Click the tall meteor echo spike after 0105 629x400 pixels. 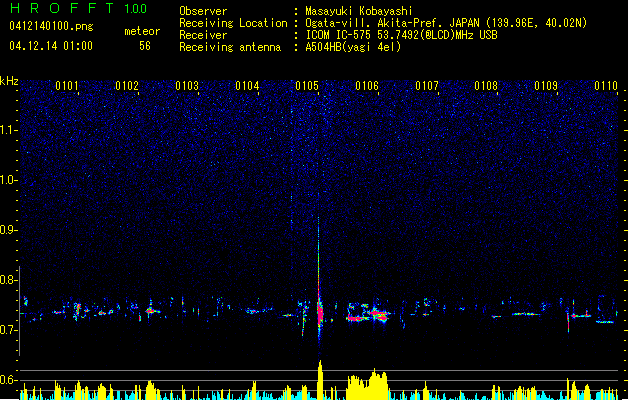319,281
